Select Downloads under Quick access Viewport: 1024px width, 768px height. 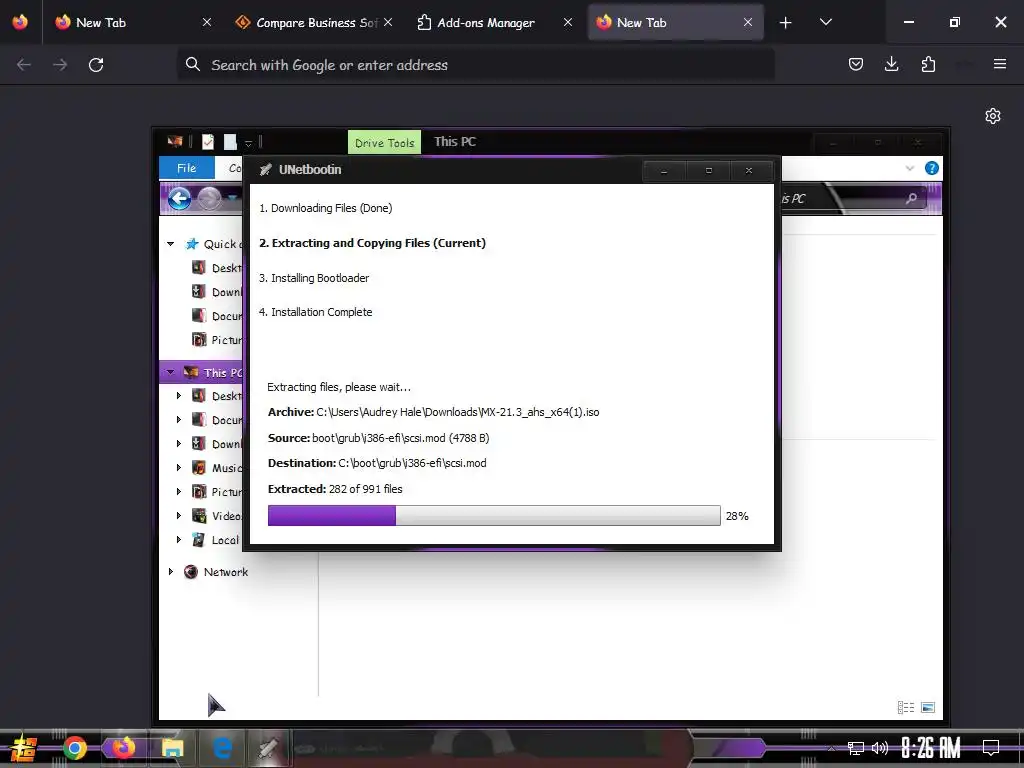[x=217, y=292]
